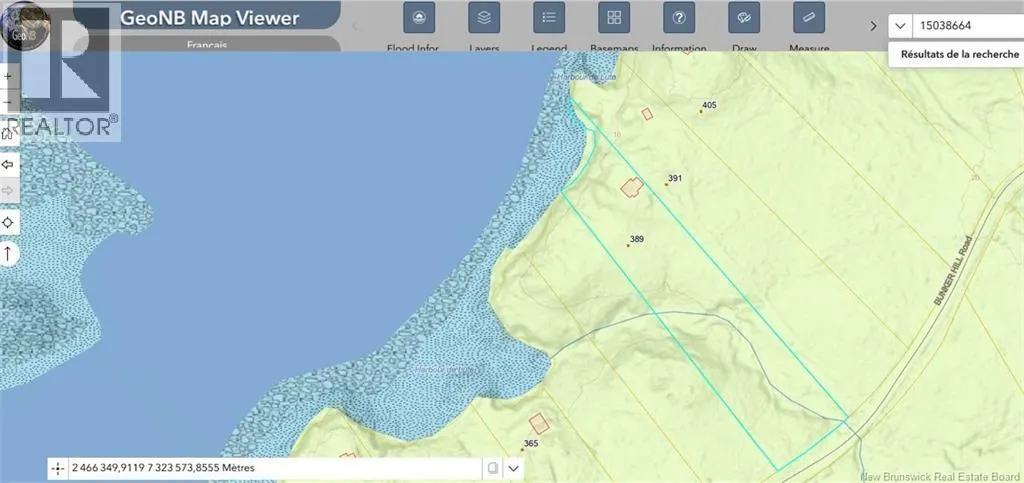
Task: Zoom in on the map
Action: [8, 76]
